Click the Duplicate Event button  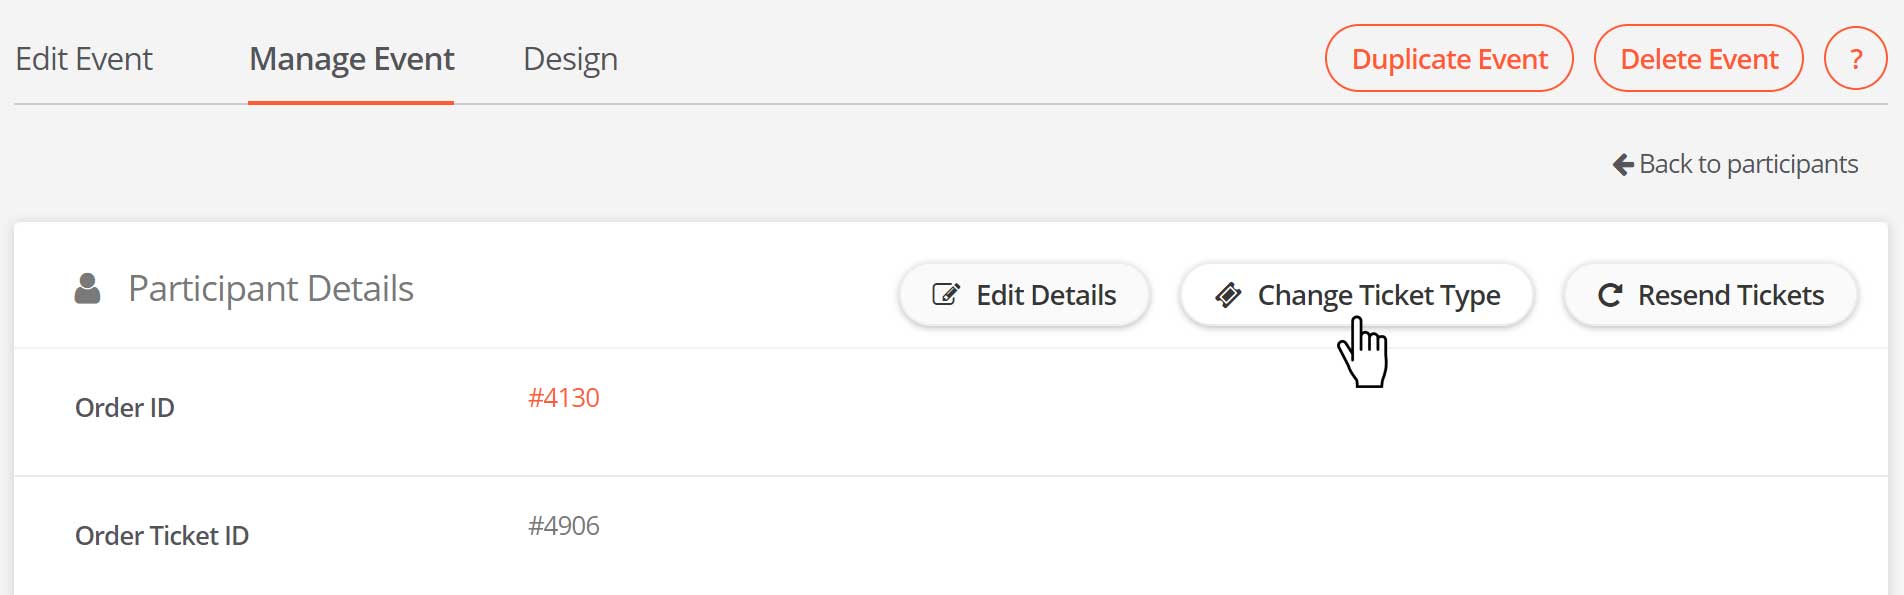coord(1449,59)
